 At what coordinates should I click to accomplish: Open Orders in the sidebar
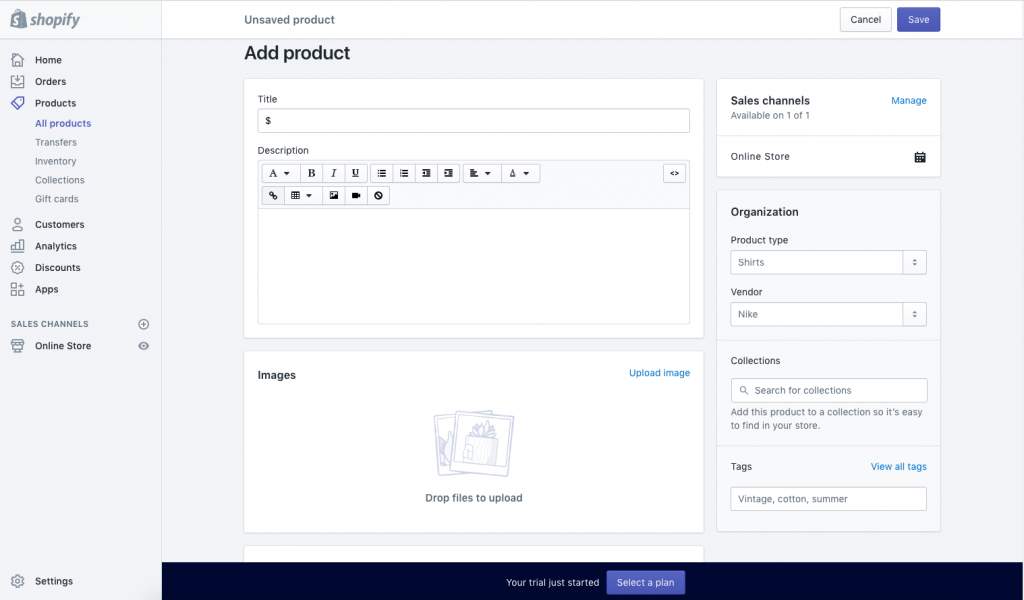[x=50, y=82]
